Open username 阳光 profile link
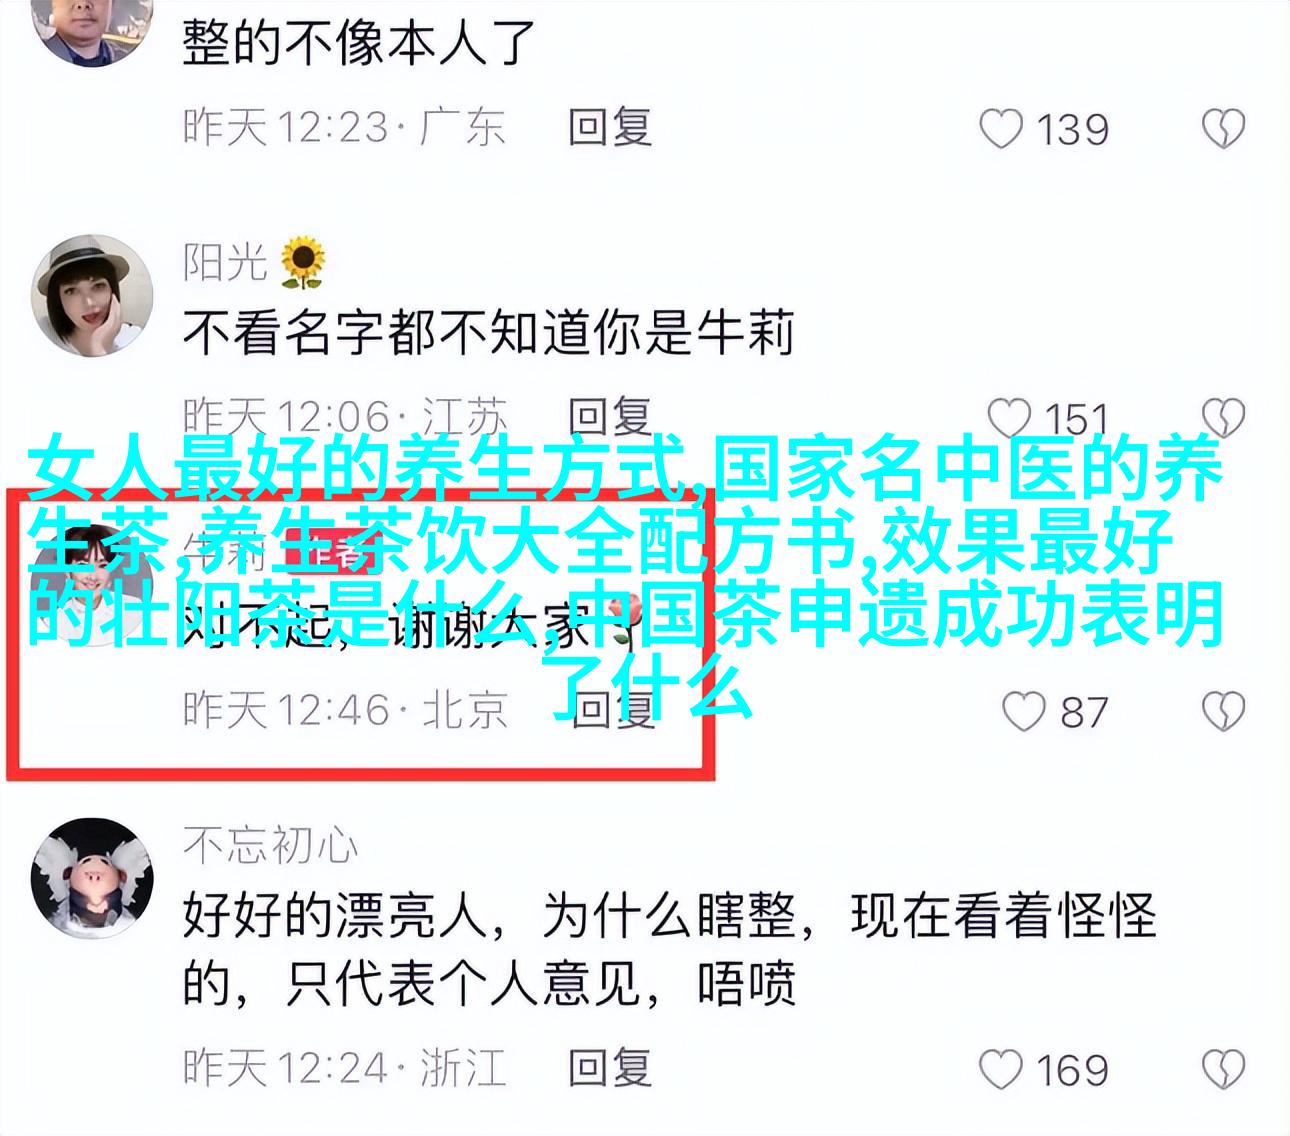This screenshot has width=1290, height=1136. 226,262
